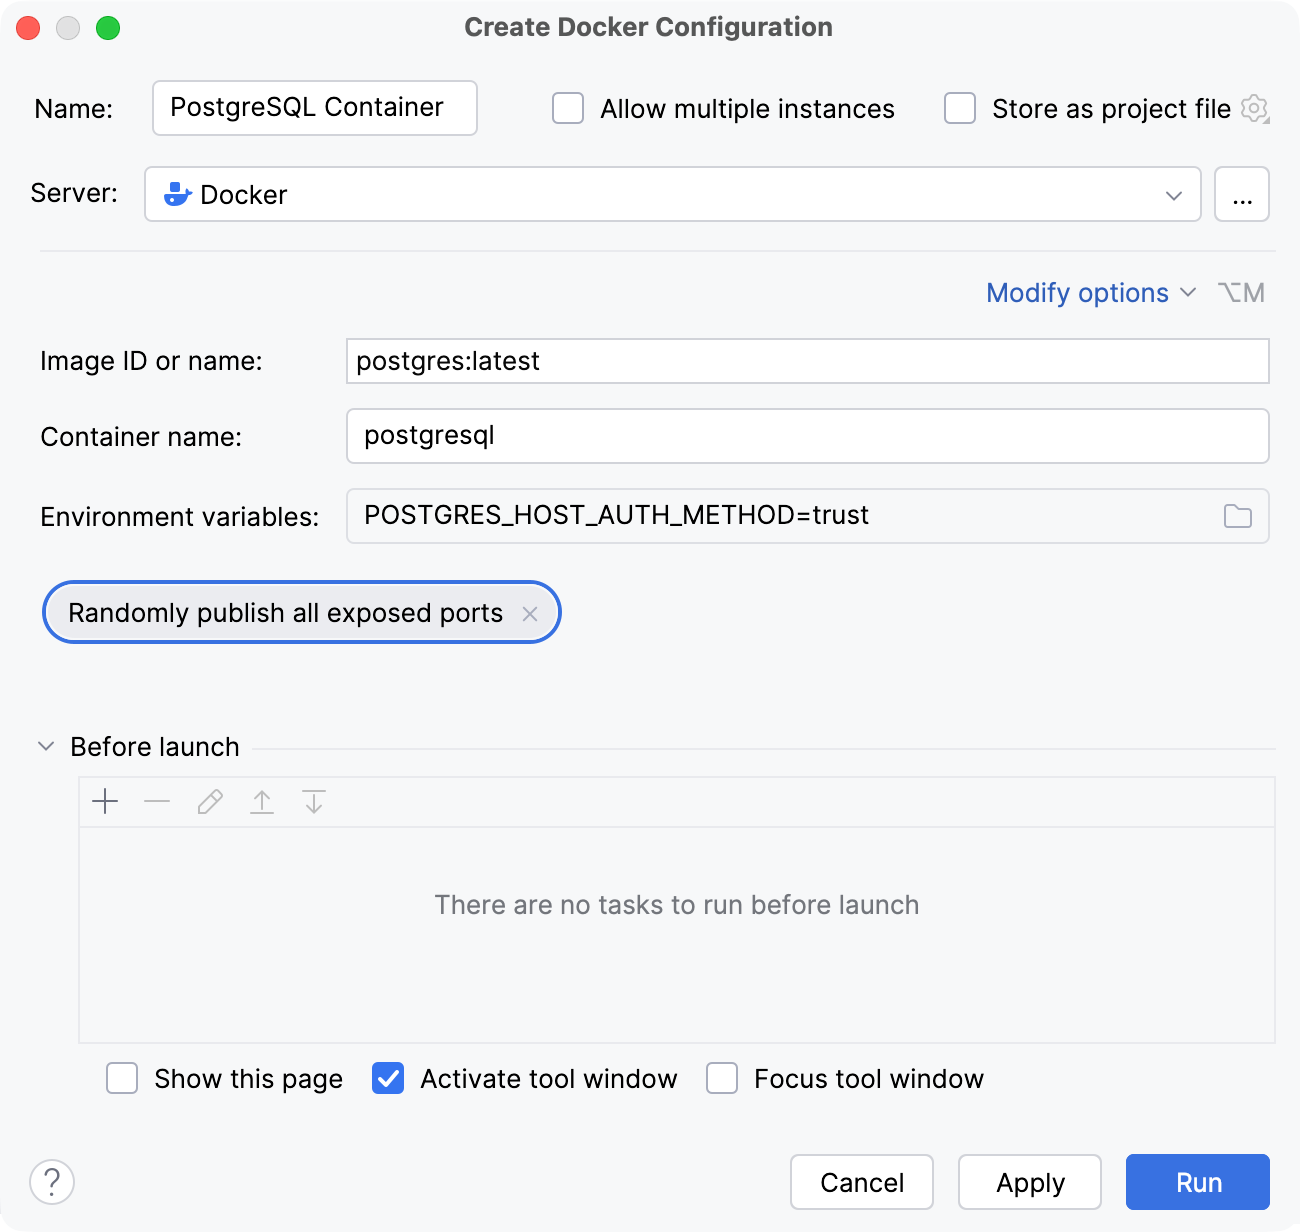The image size is (1300, 1232).
Task: Add a new Before launch task
Action: 105,801
